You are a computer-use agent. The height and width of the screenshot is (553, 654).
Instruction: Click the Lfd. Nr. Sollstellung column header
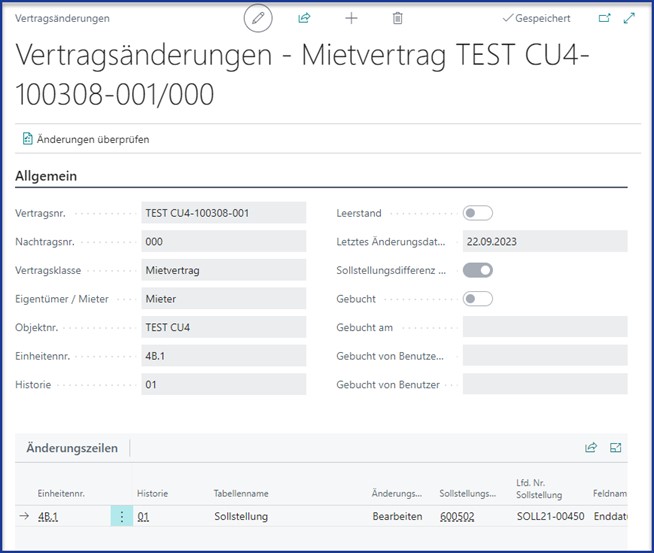point(539,489)
